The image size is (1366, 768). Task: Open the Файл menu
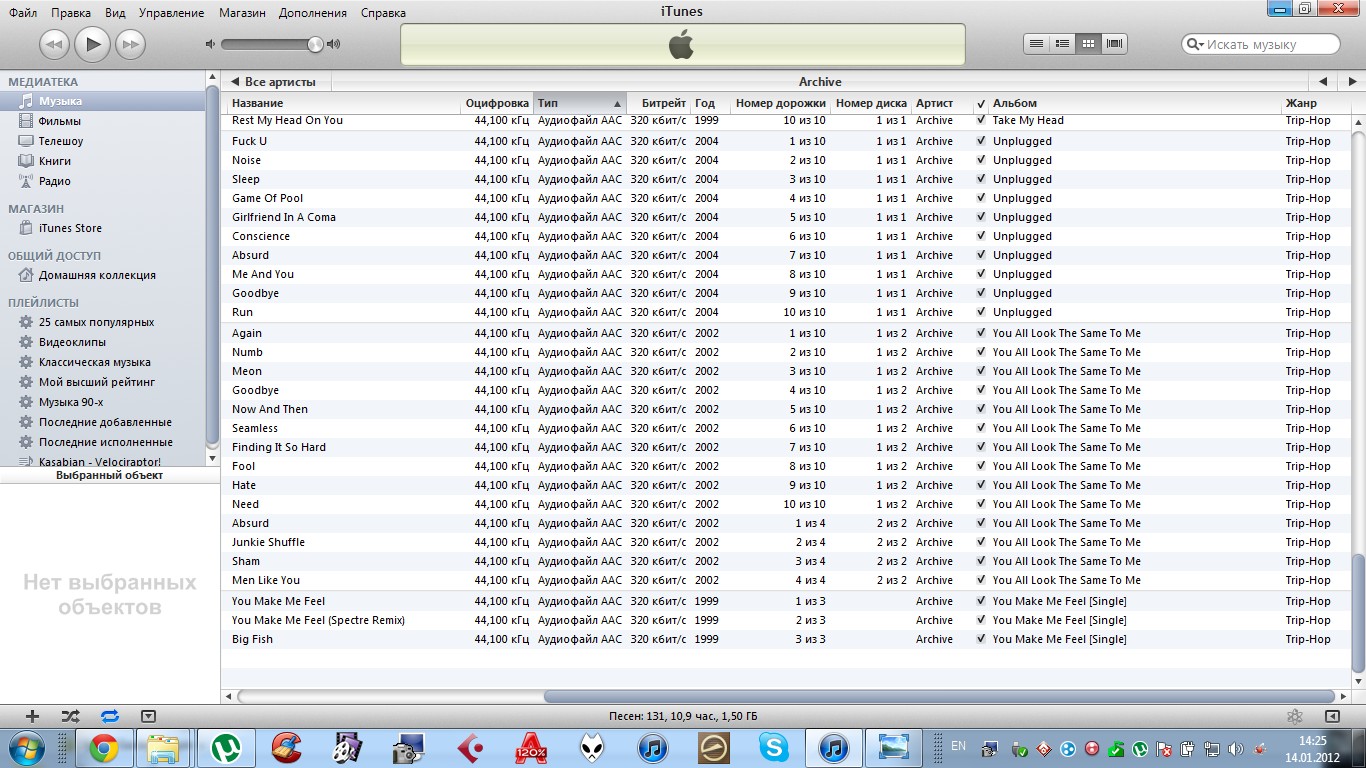coord(23,13)
